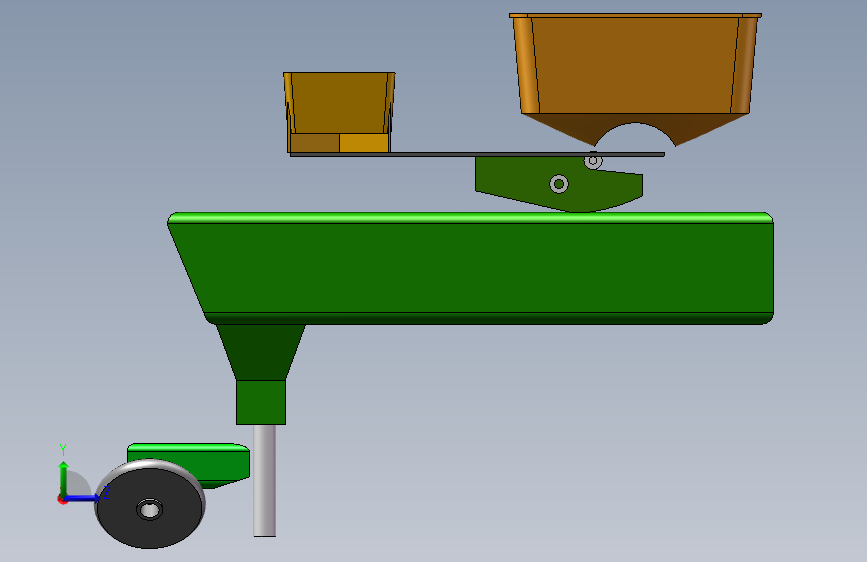
Task: Click the green Y axis arrow of the triad
Action: click(x=64, y=478)
